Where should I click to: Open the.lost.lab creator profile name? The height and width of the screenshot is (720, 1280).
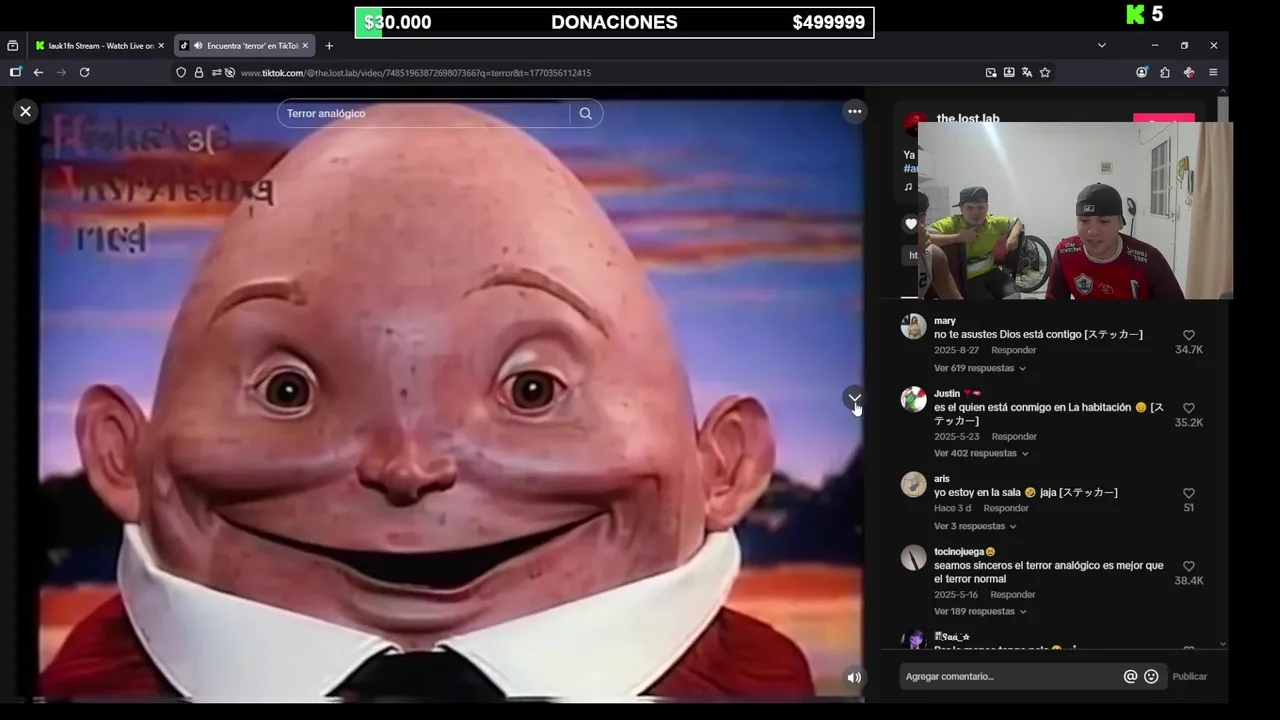point(968,118)
